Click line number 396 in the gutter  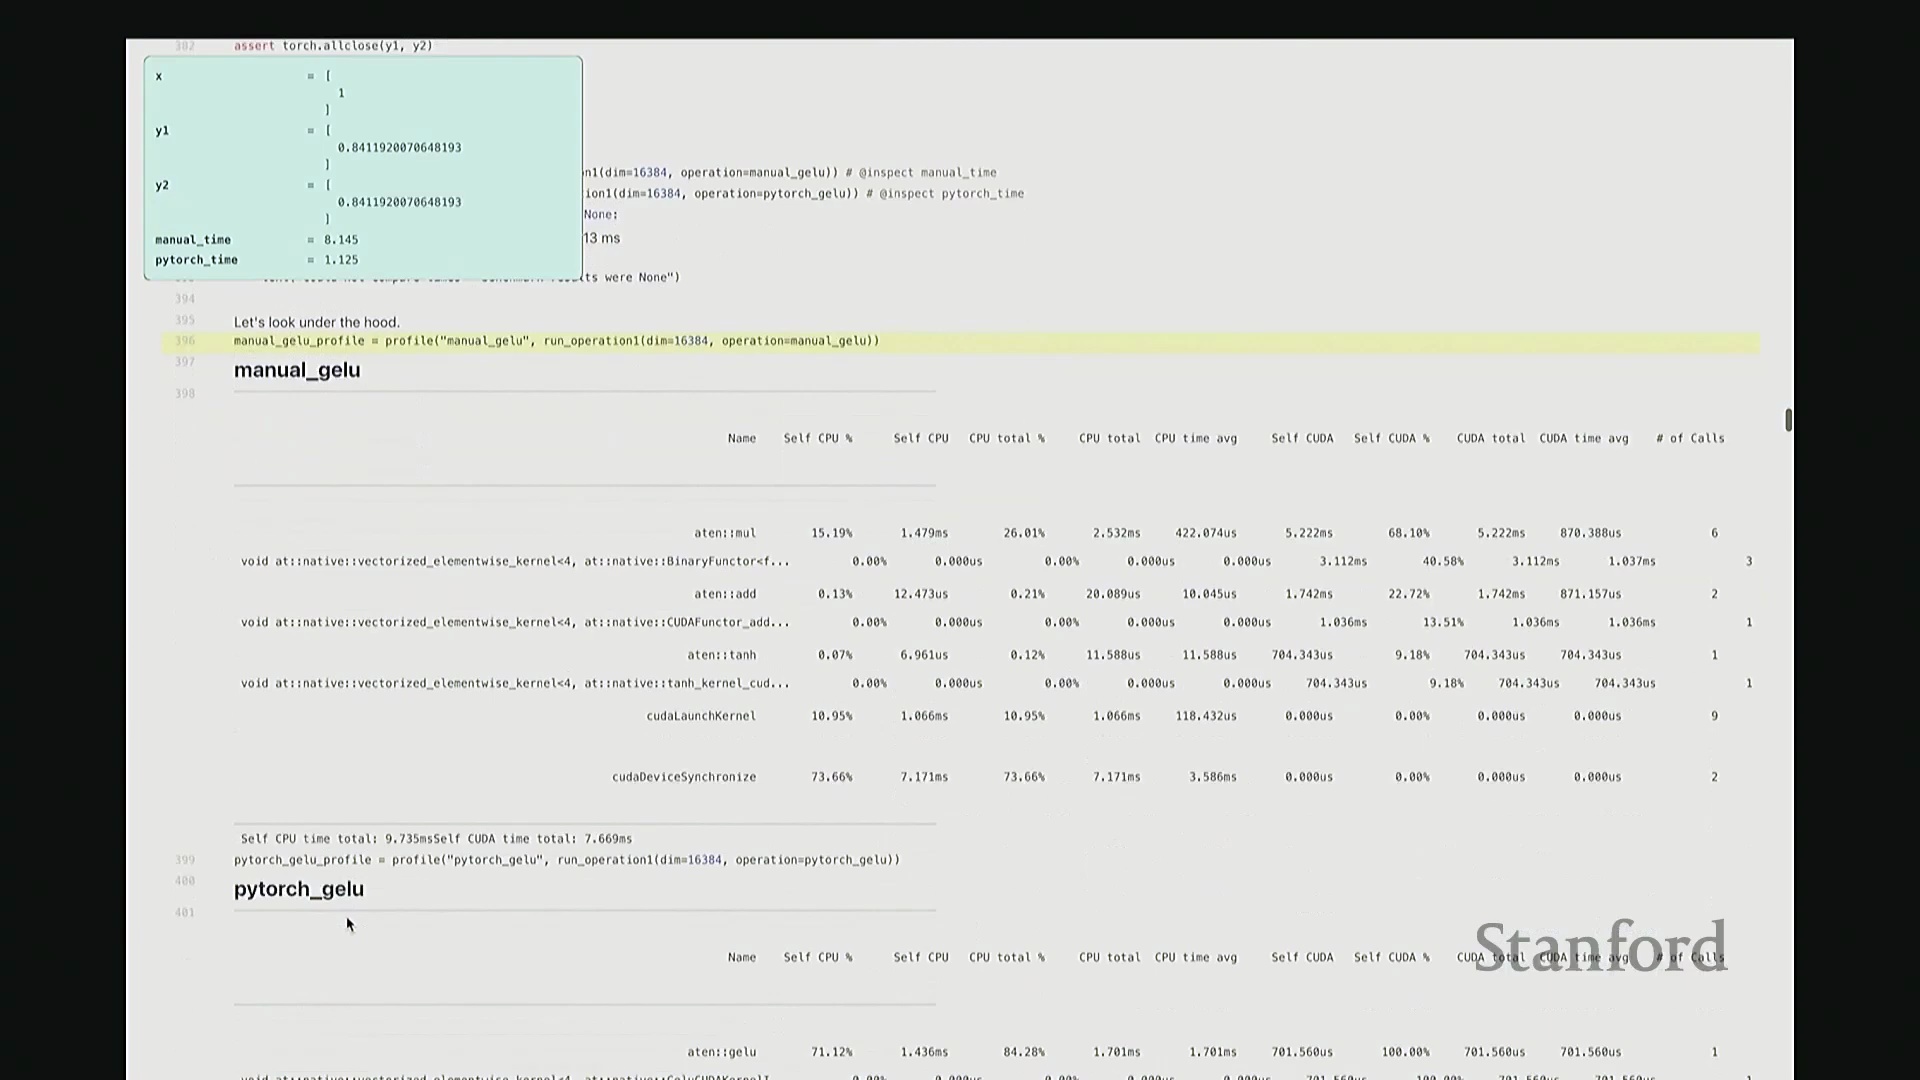click(185, 341)
